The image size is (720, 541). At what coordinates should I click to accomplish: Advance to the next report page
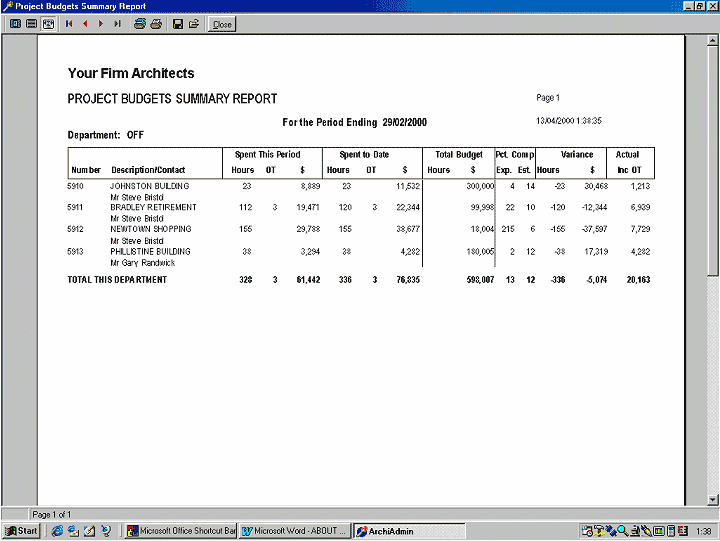101,23
